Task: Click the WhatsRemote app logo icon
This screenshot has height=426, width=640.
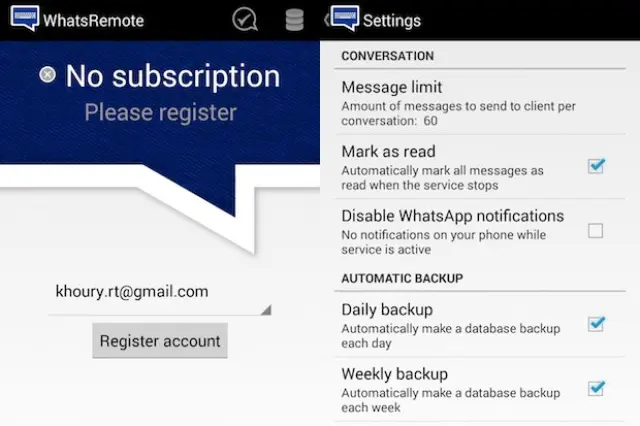Action: 24,19
